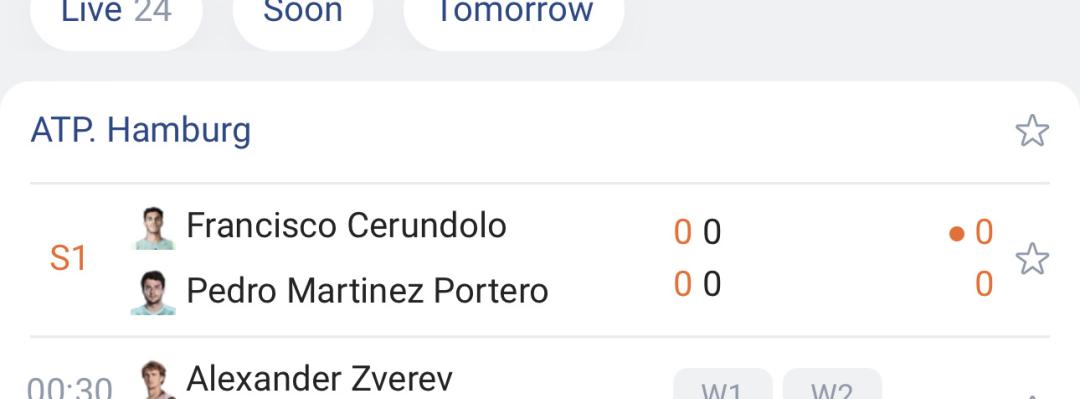1080x399 pixels.
Task: Open Francisco Cerundolo's name link
Action: (346, 225)
